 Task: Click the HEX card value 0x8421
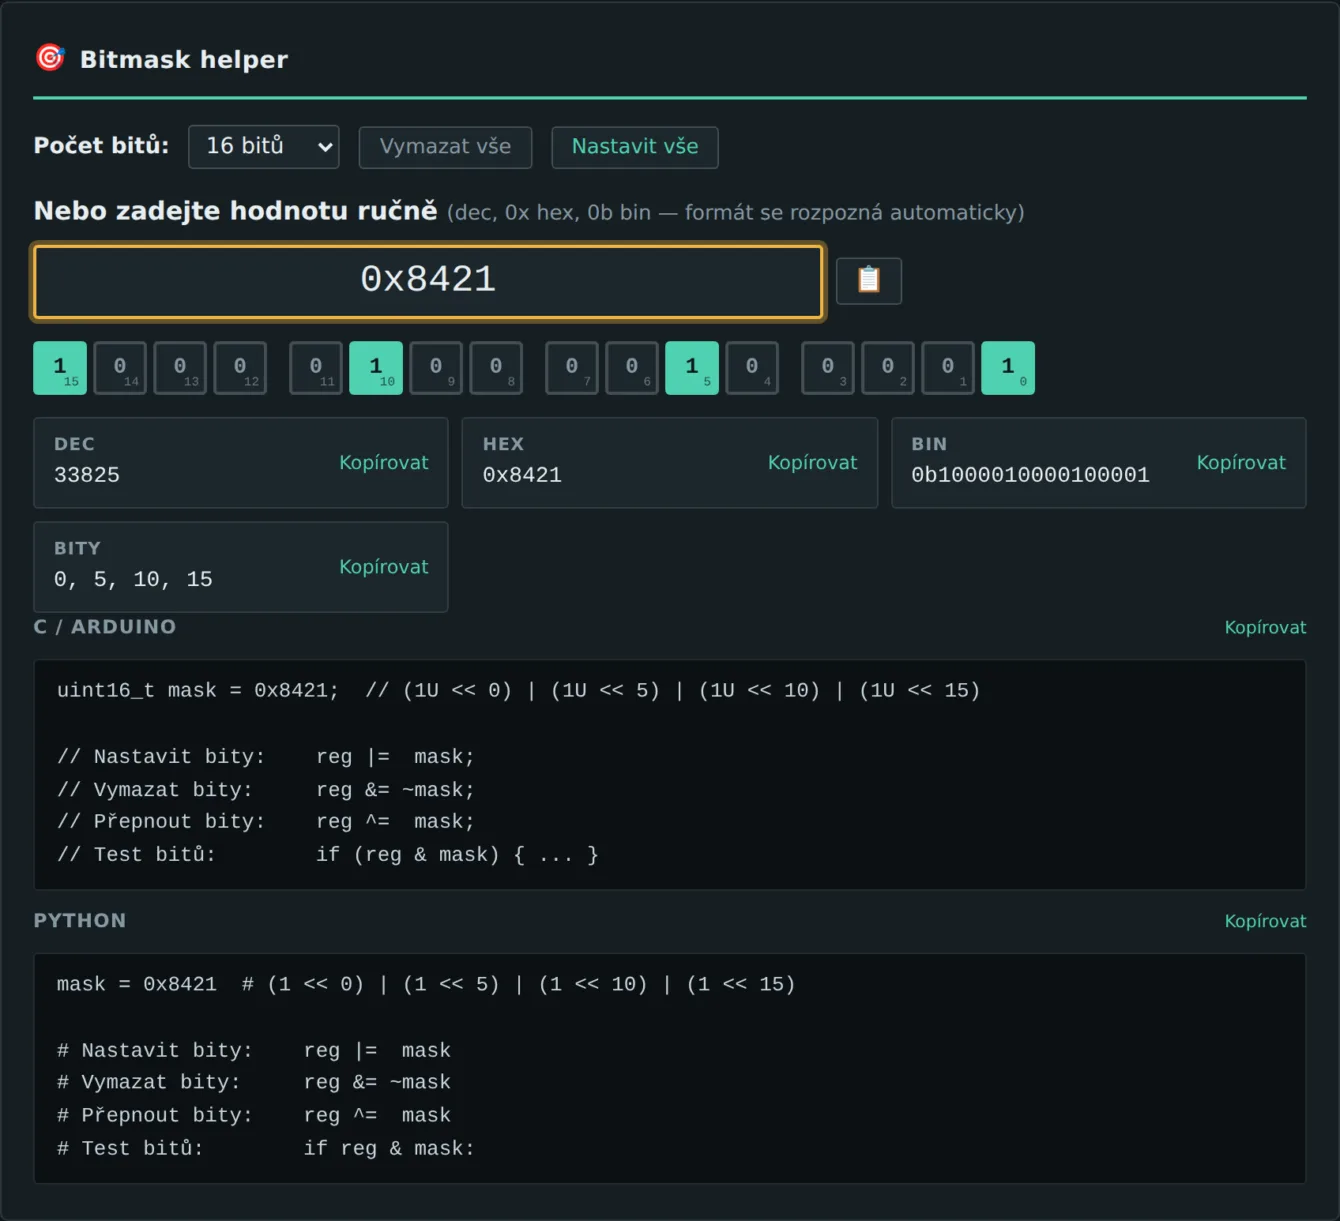click(522, 475)
